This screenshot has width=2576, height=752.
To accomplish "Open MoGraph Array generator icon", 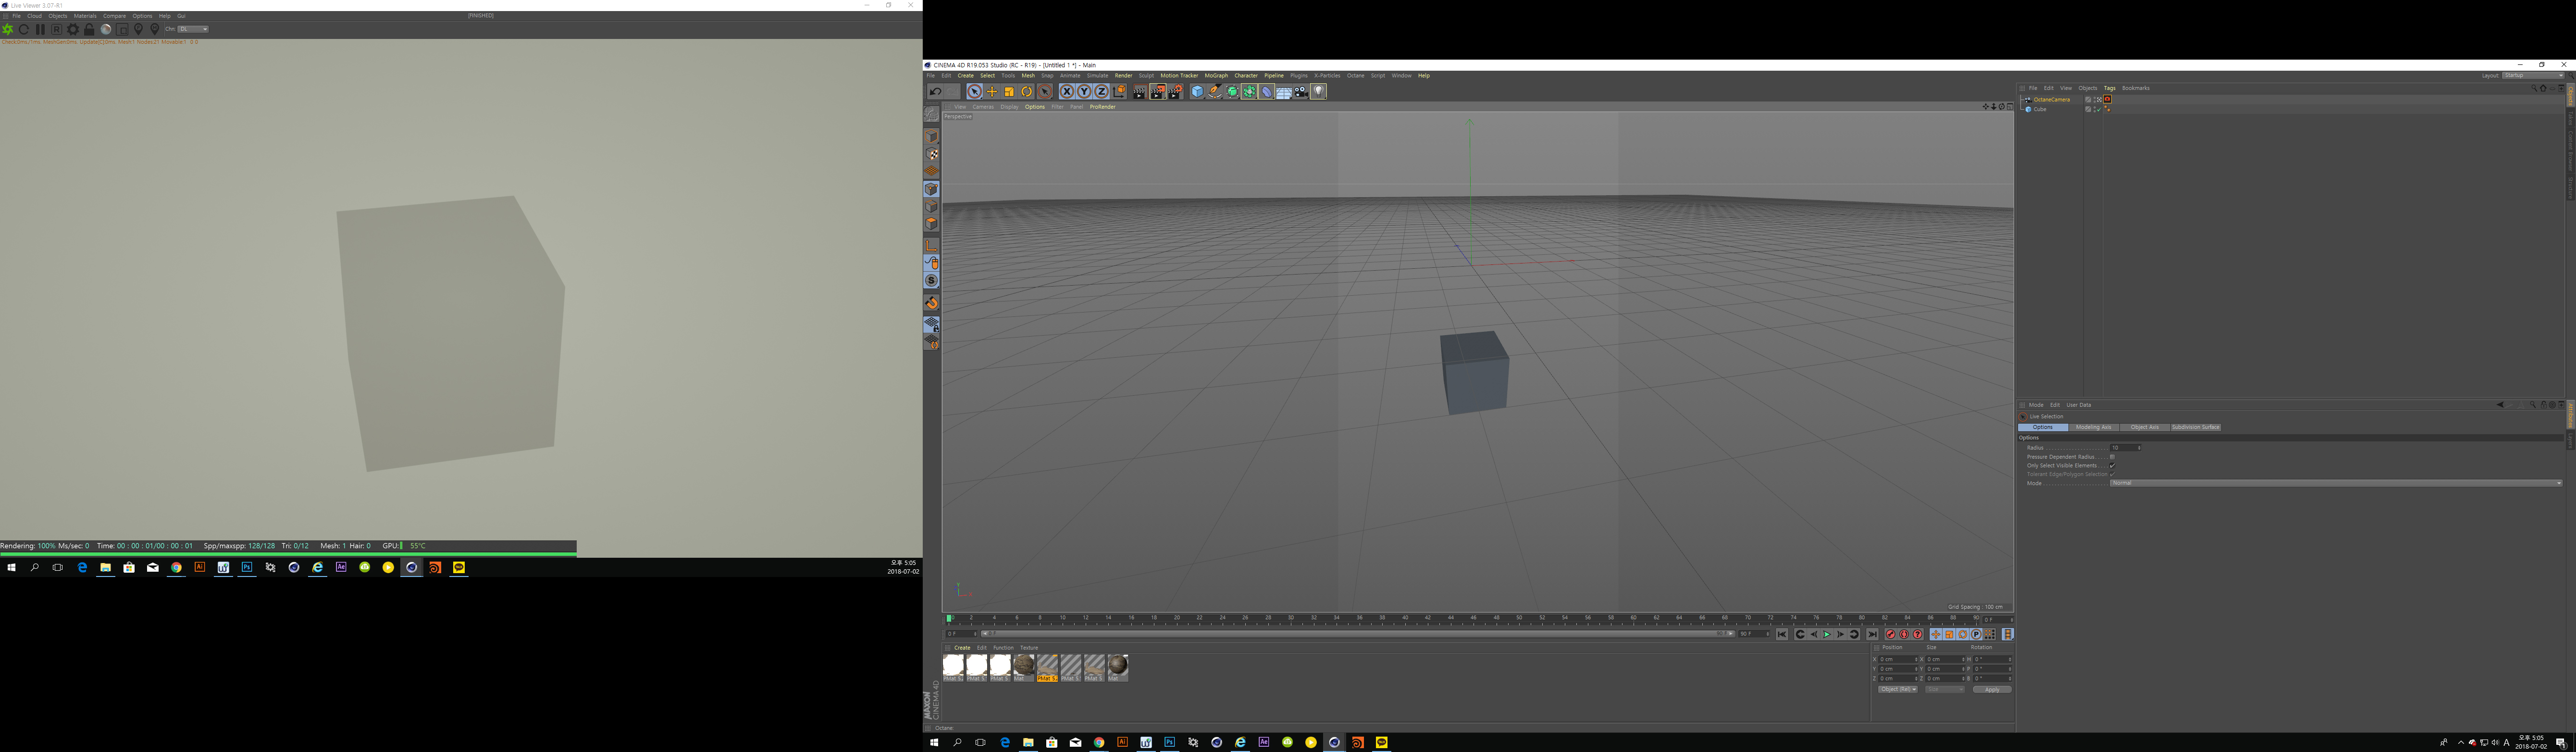I will [x=1249, y=92].
